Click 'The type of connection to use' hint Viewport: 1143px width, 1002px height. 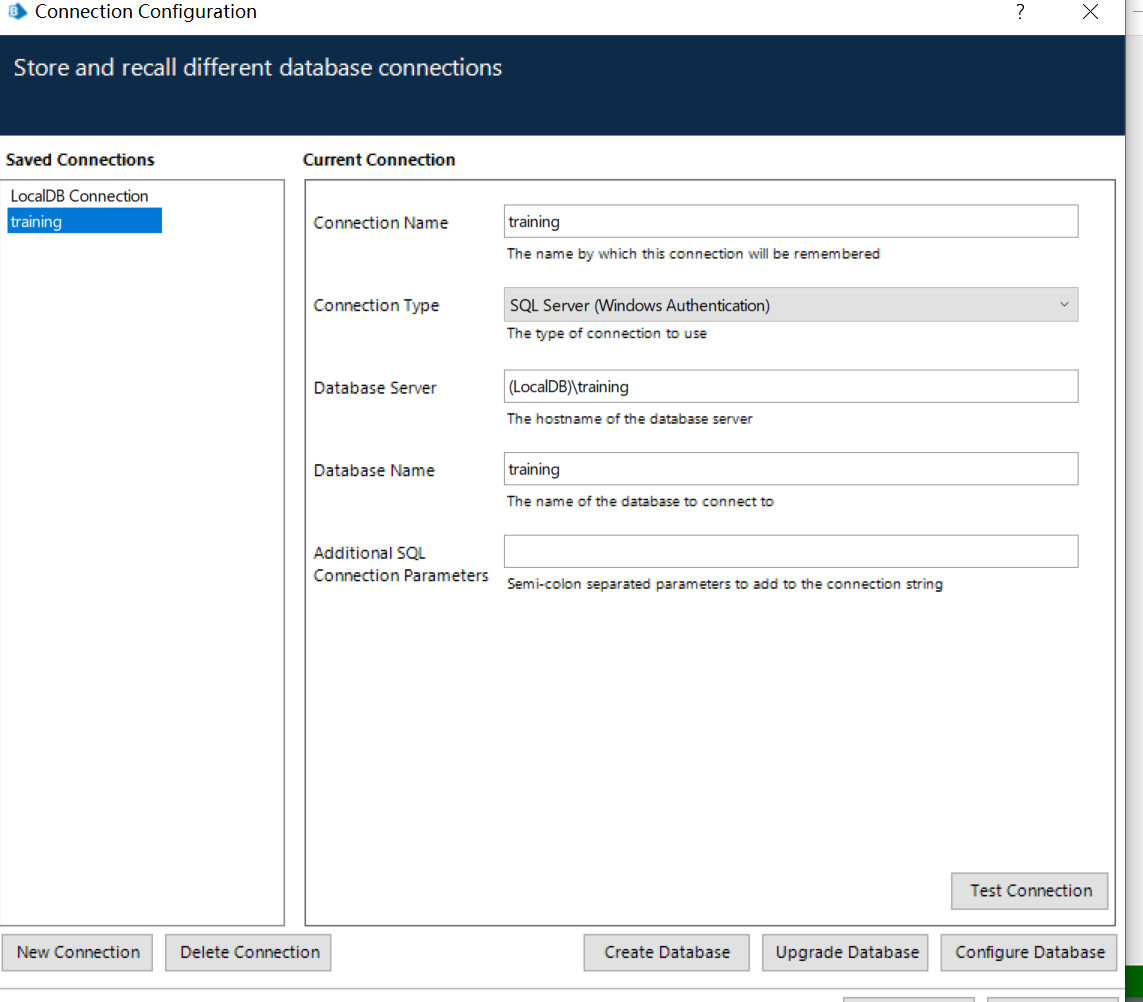pos(606,333)
